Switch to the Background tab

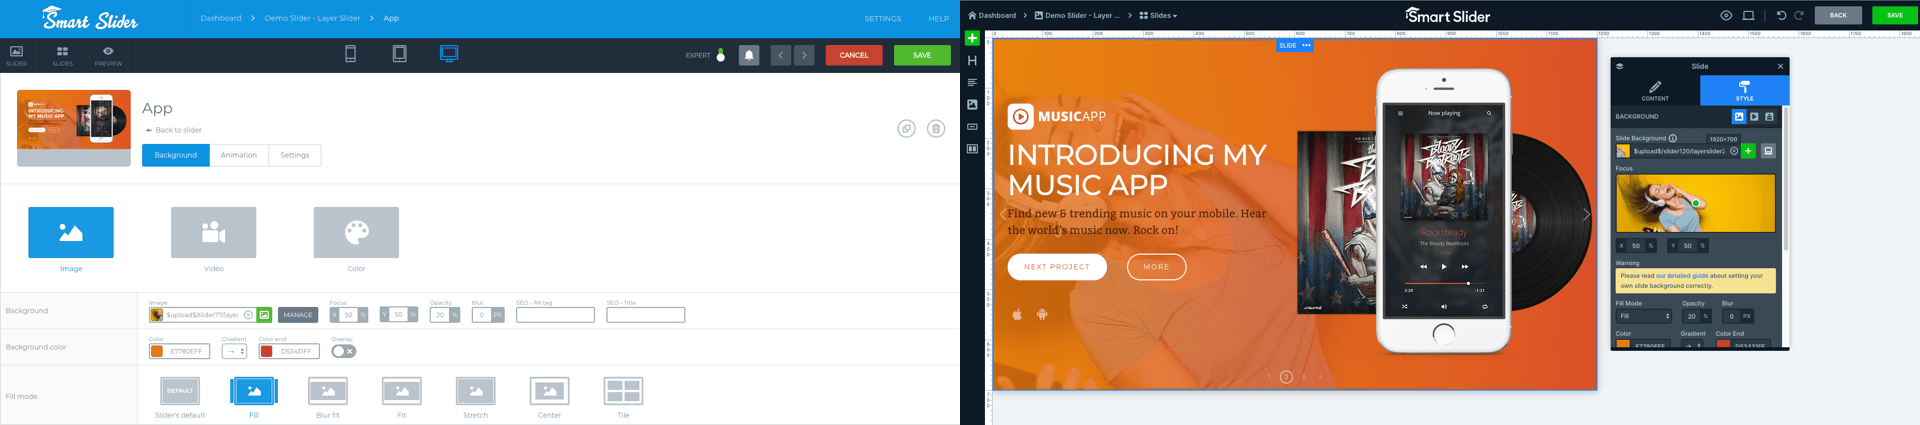[176, 155]
